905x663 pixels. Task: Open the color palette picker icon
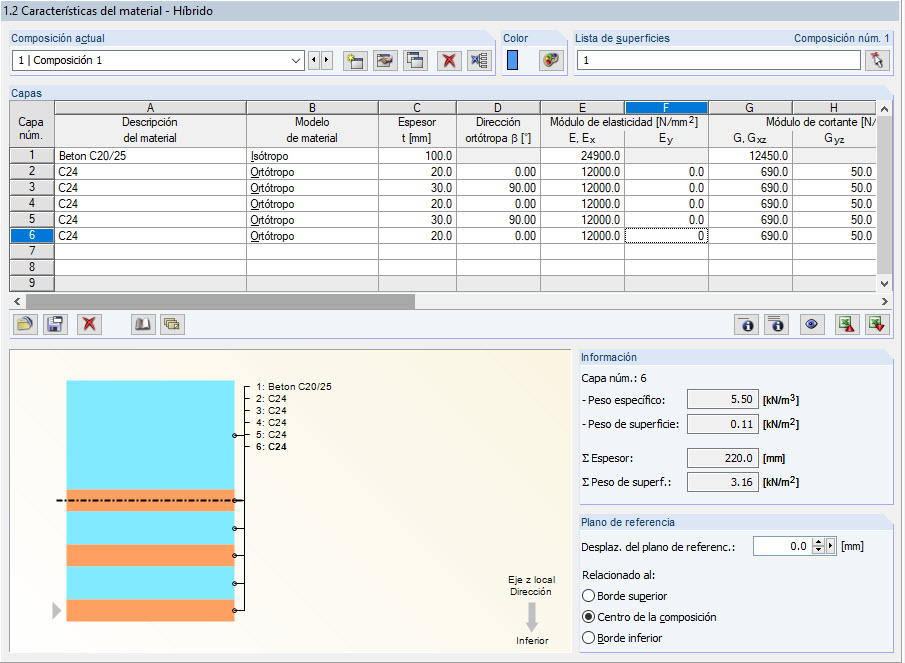(x=551, y=60)
